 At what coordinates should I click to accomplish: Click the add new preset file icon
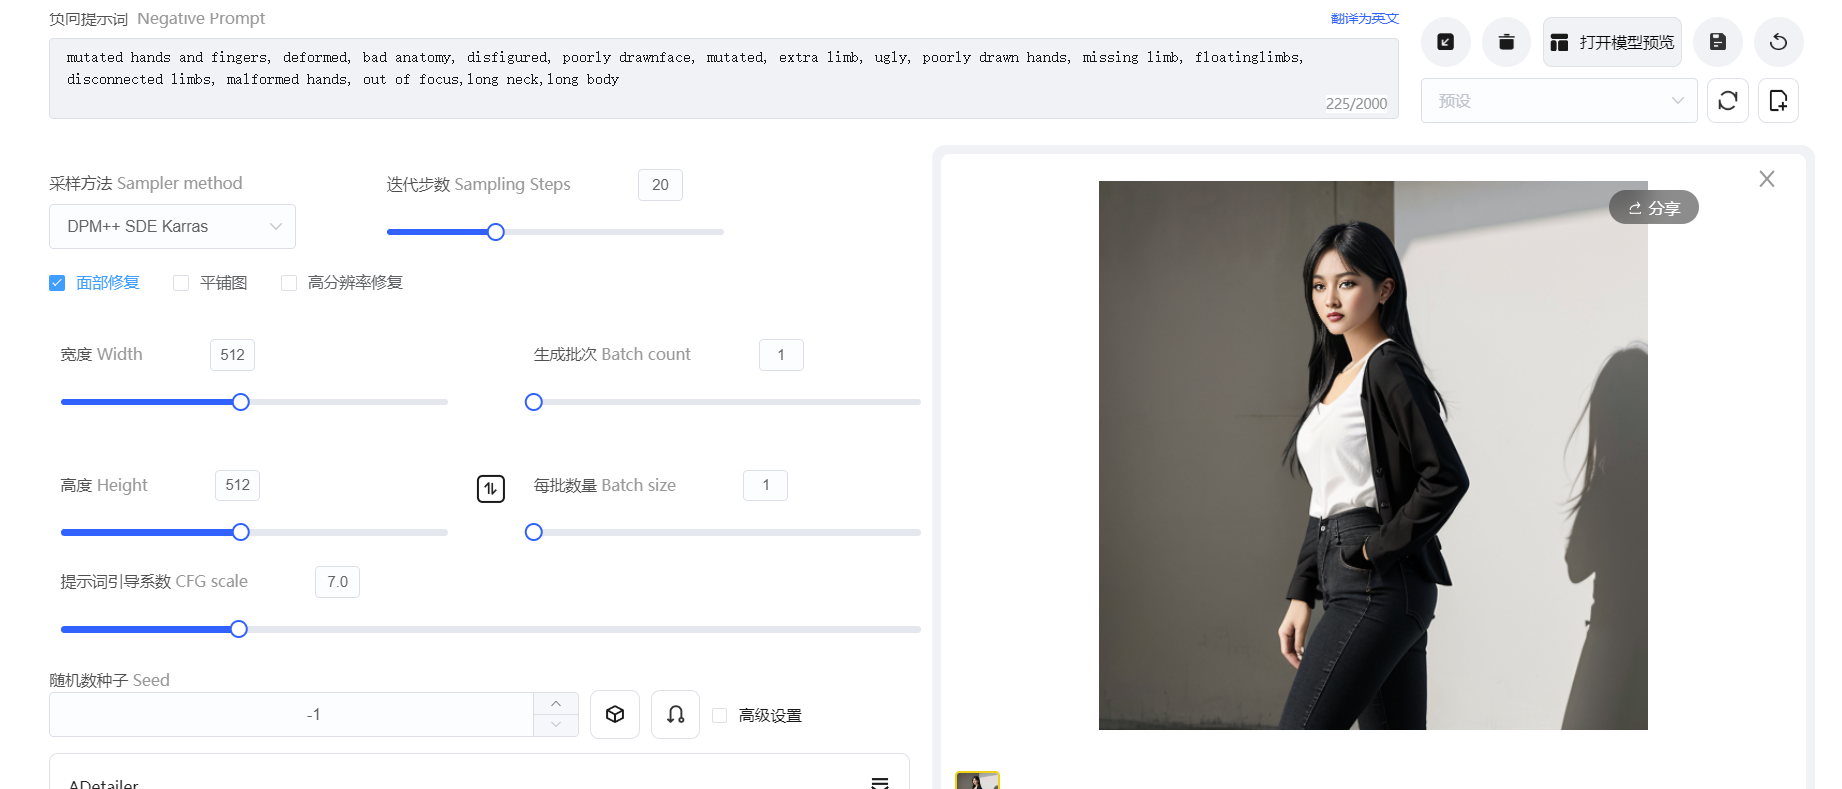(x=1778, y=100)
